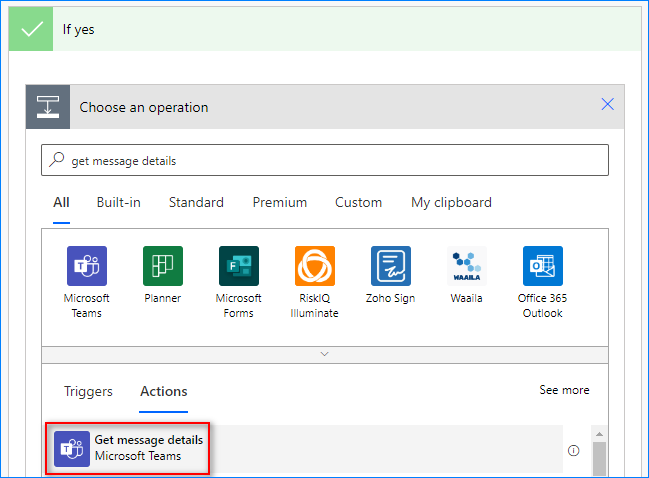The width and height of the screenshot is (649, 478).
Task: Click the info icon beside Get message details
Action: (x=573, y=450)
